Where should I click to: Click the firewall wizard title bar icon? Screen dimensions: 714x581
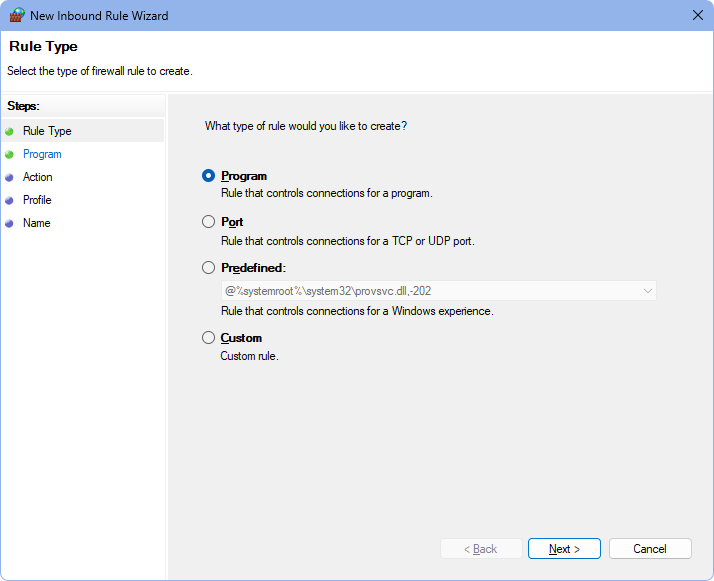click(17, 15)
